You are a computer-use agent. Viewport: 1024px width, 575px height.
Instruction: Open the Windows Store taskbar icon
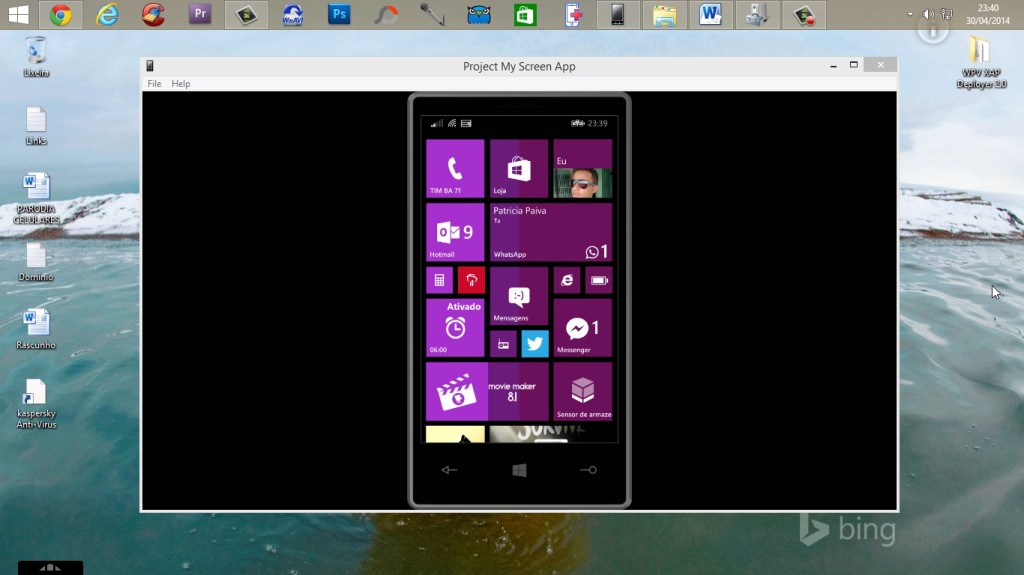click(525, 14)
